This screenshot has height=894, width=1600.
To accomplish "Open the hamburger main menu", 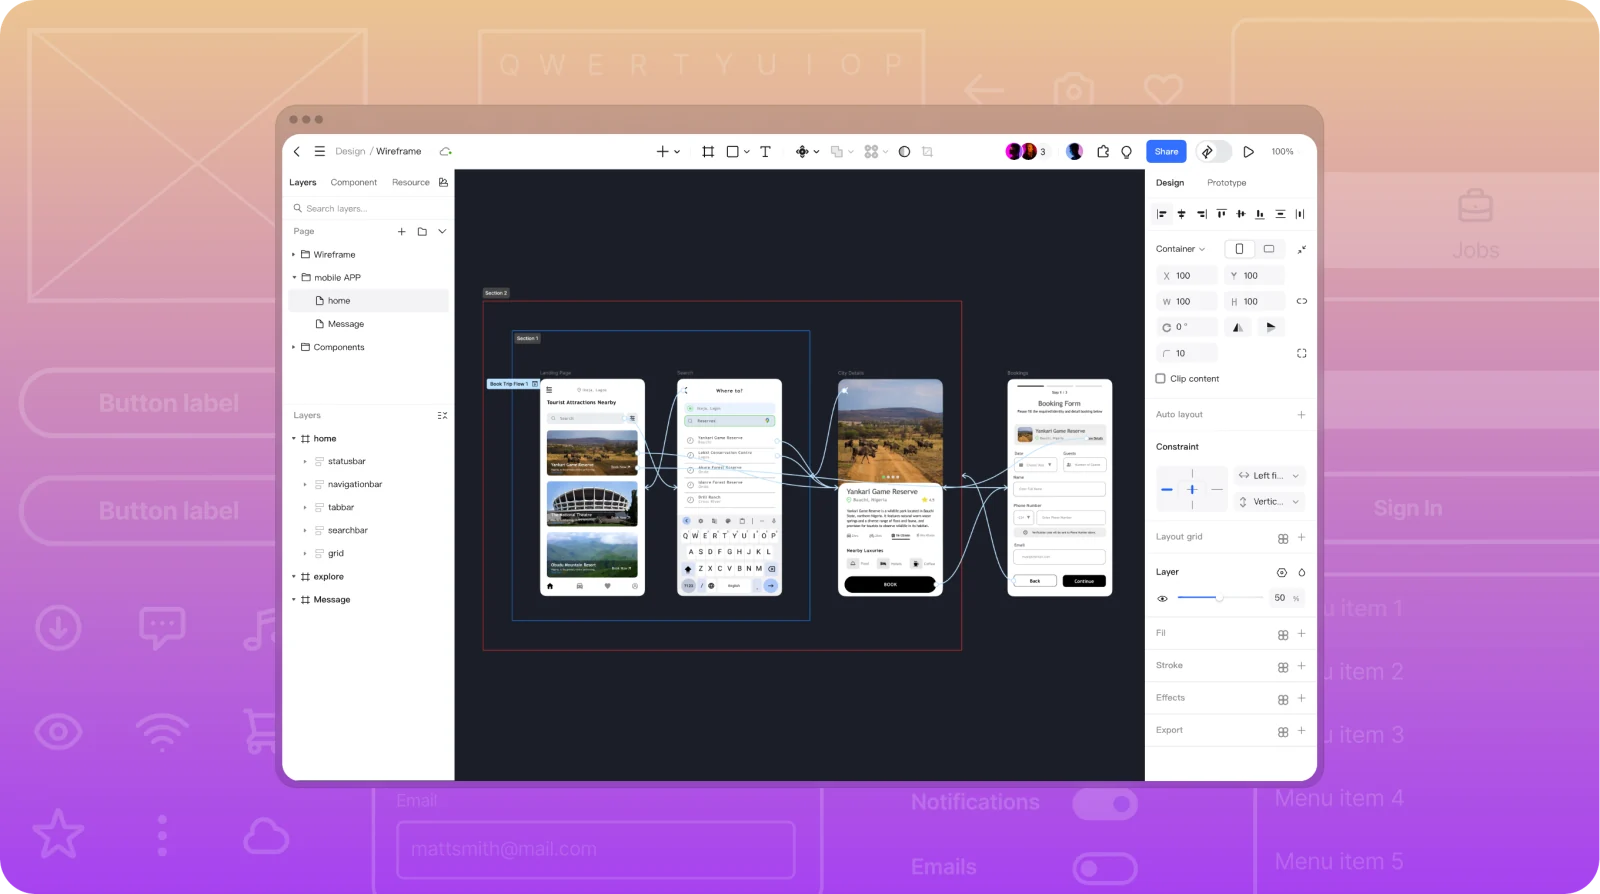I will 320,152.
